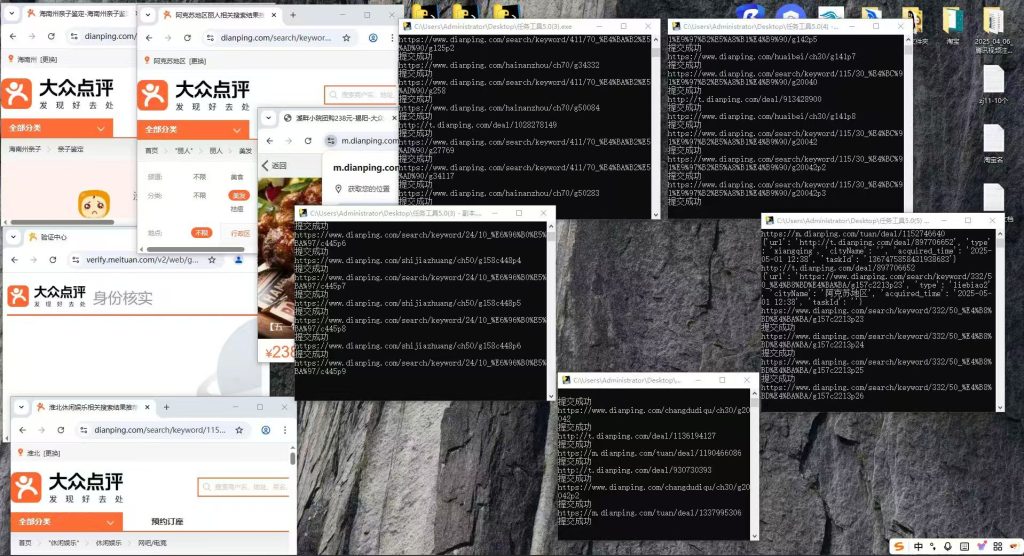Switch to the 验证中心 tab
The image size is (1024, 556).
pos(52,237)
